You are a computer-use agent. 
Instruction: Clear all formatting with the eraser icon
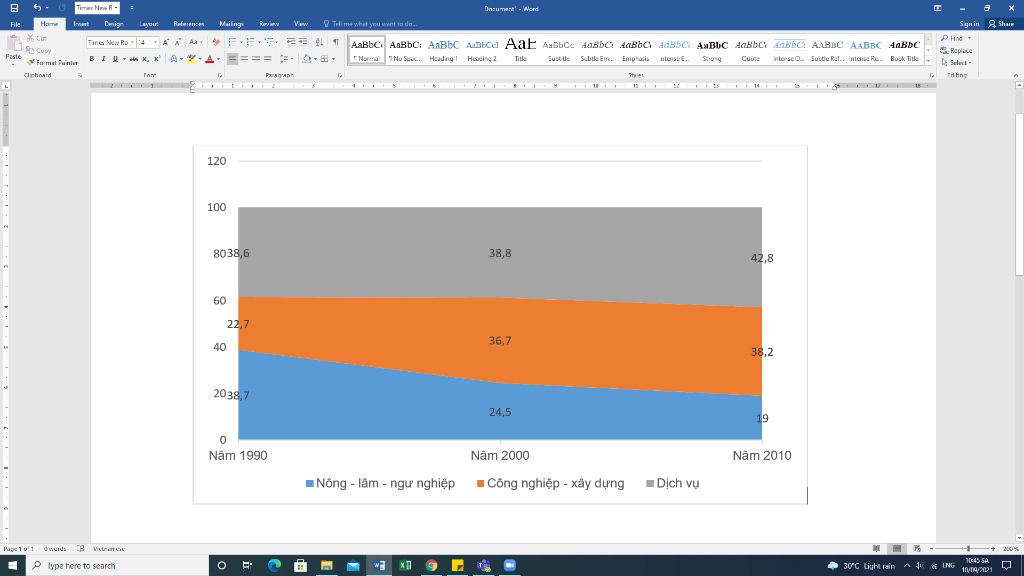tap(216, 42)
